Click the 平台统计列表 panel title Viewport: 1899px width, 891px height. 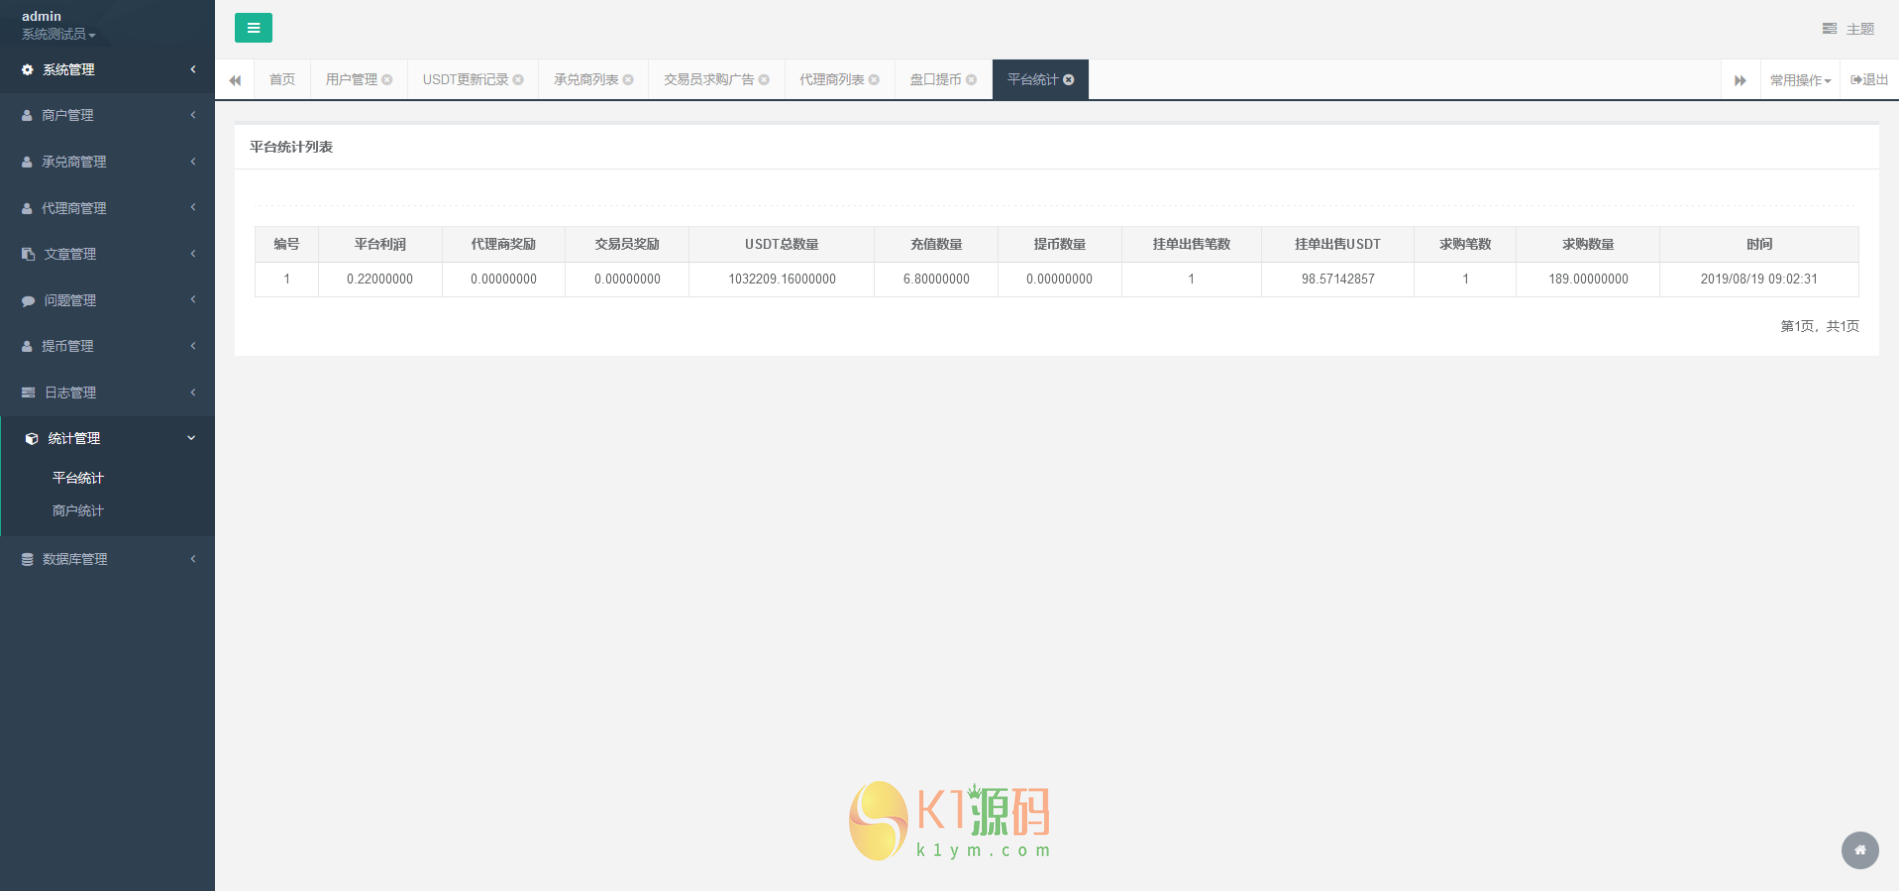291,147
